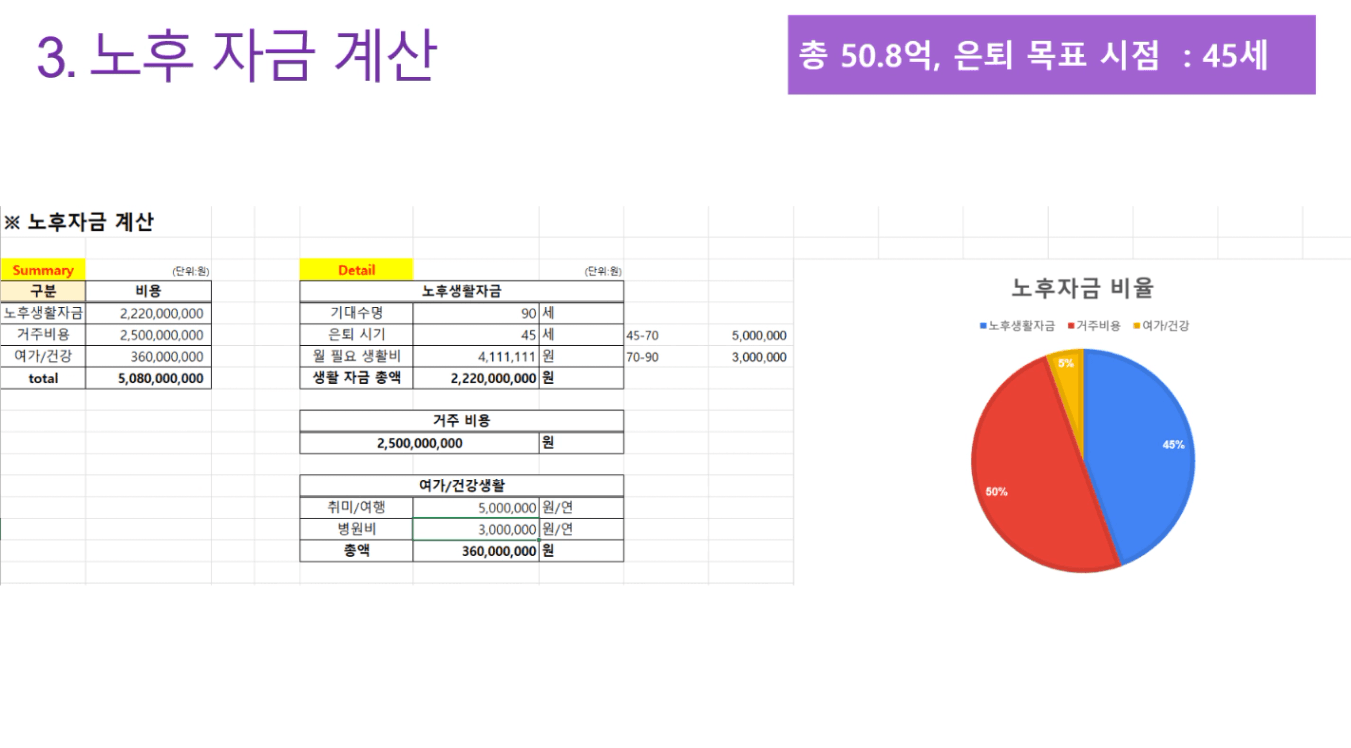Select the yellow 'Summary' cell
1351x748 pixels.
click(x=43, y=270)
